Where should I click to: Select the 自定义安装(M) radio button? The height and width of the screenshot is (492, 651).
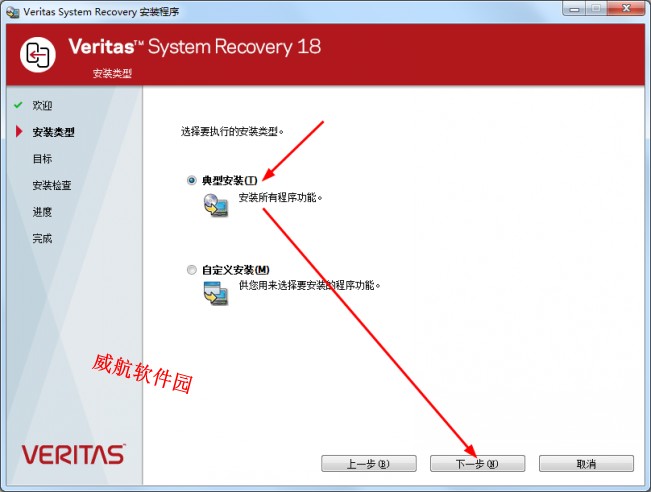coord(191,270)
